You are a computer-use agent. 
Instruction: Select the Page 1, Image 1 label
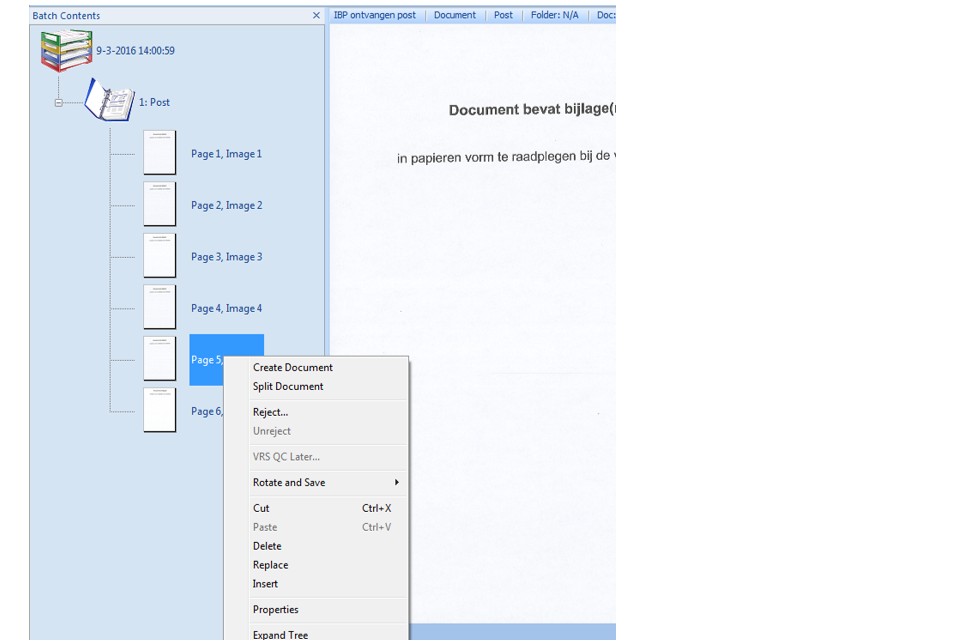point(226,154)
